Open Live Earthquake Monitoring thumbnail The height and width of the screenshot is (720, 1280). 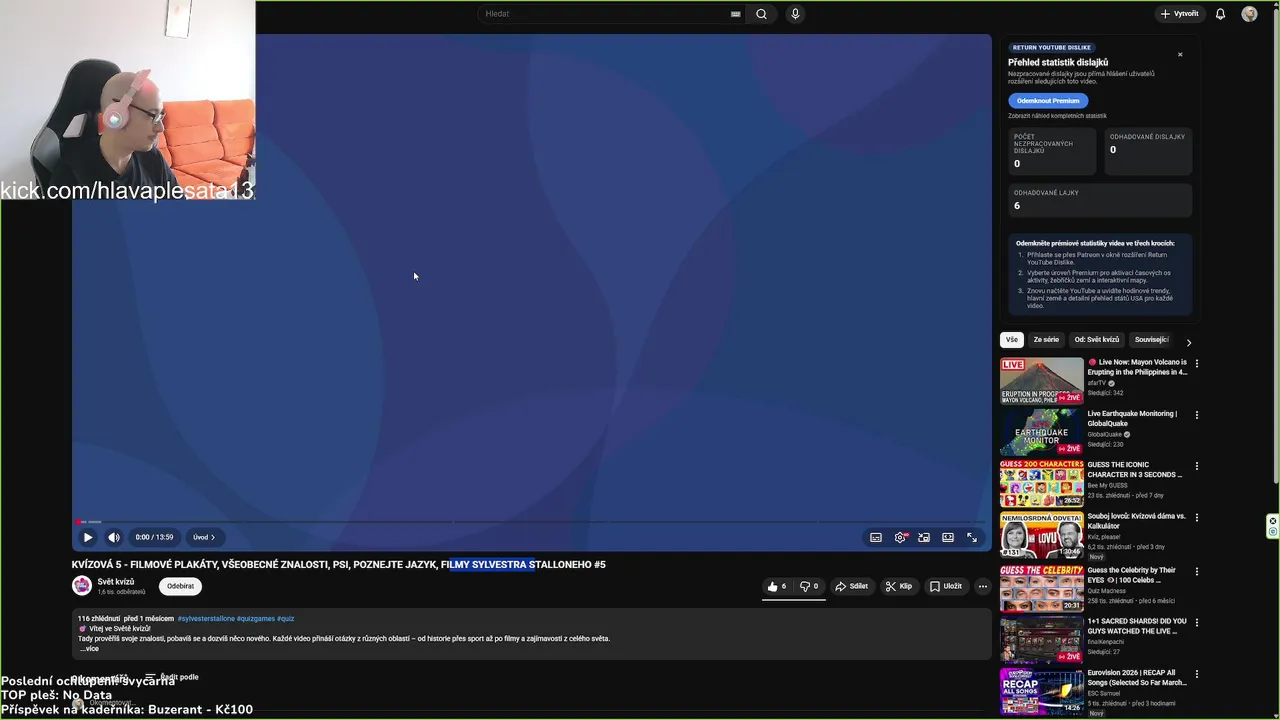click(x=1041, y=432)
